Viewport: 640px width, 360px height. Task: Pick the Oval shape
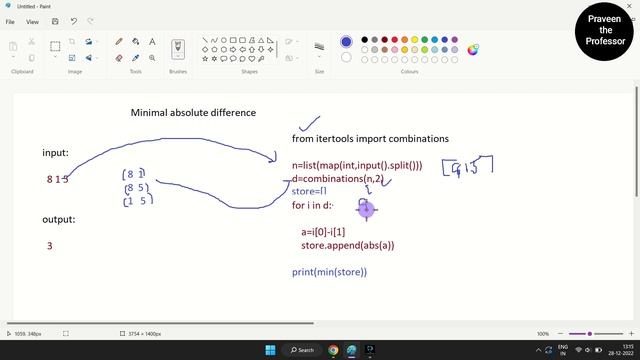click(x=224, y=40)
